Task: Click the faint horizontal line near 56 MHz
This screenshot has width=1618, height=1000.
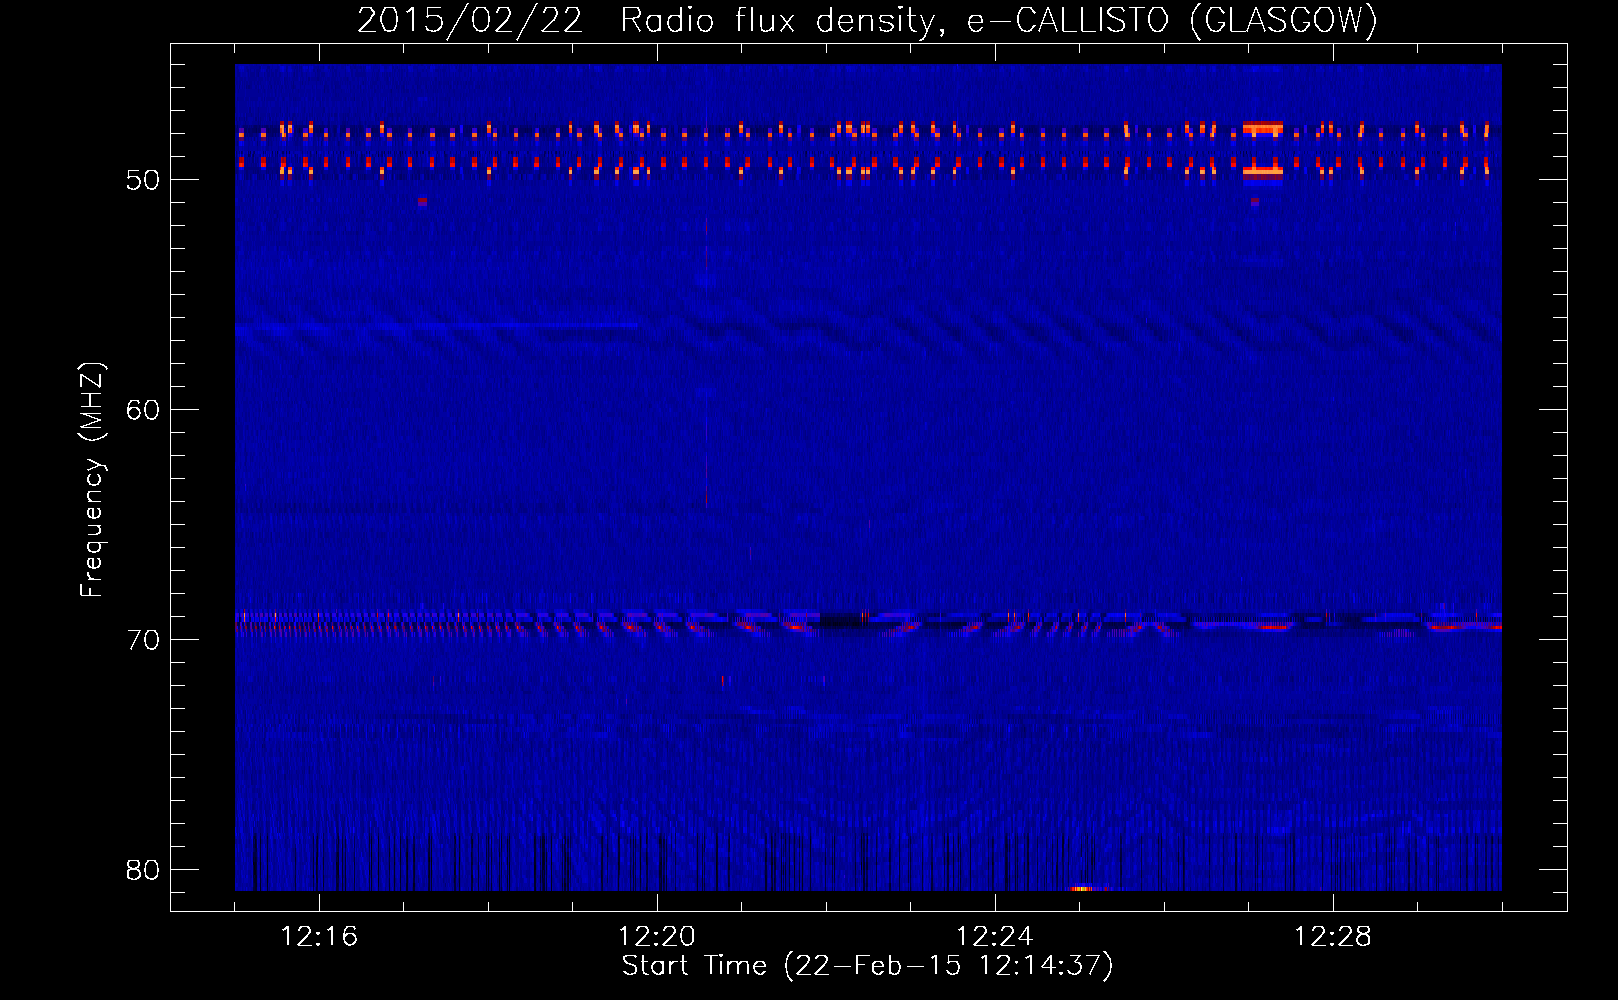Action: pos(437,325)
